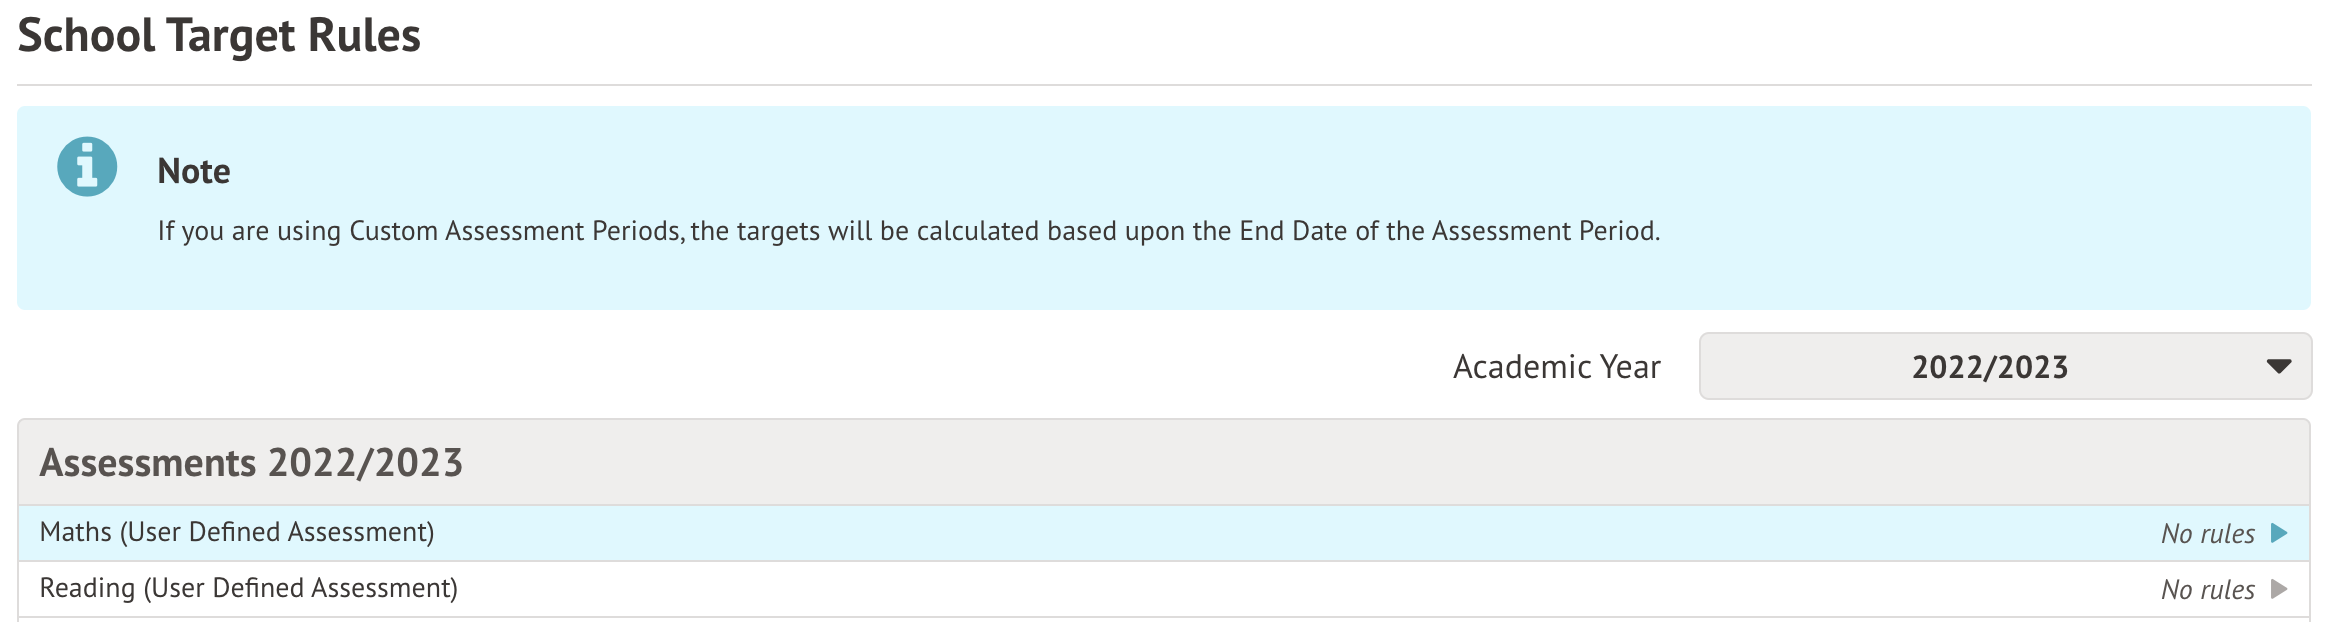Click "Custom Assessment Periods" in the note text
The image size is (2328, 622).
click(515, 231)
